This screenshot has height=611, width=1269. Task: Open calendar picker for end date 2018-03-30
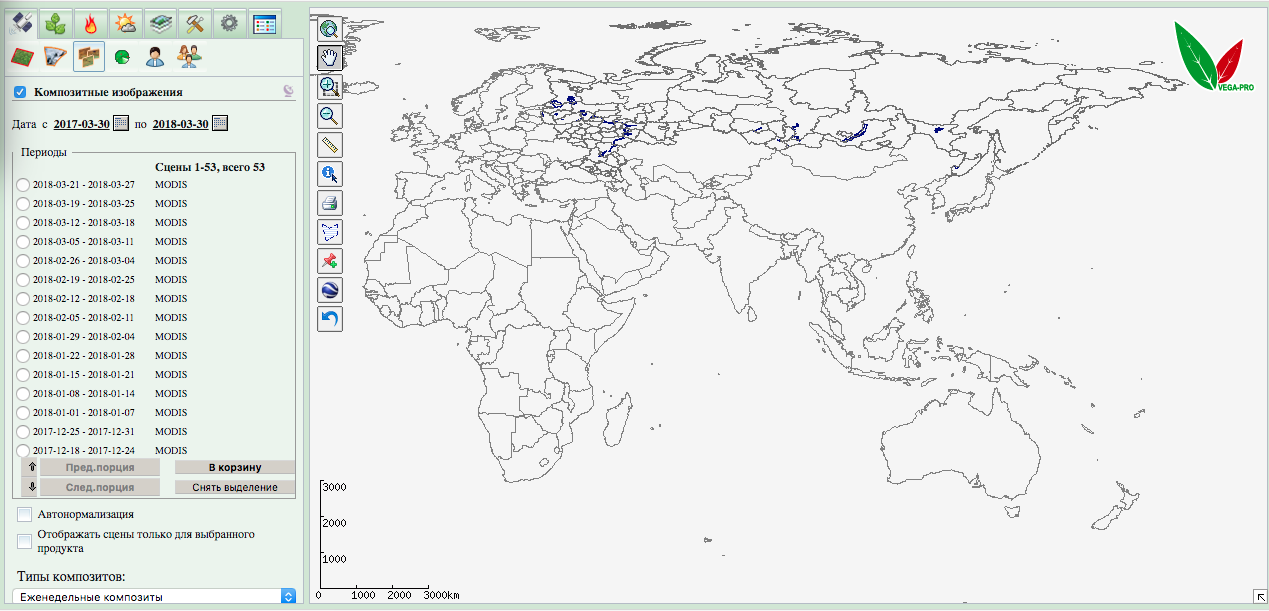pyautogui.click(x=220, y=124)
